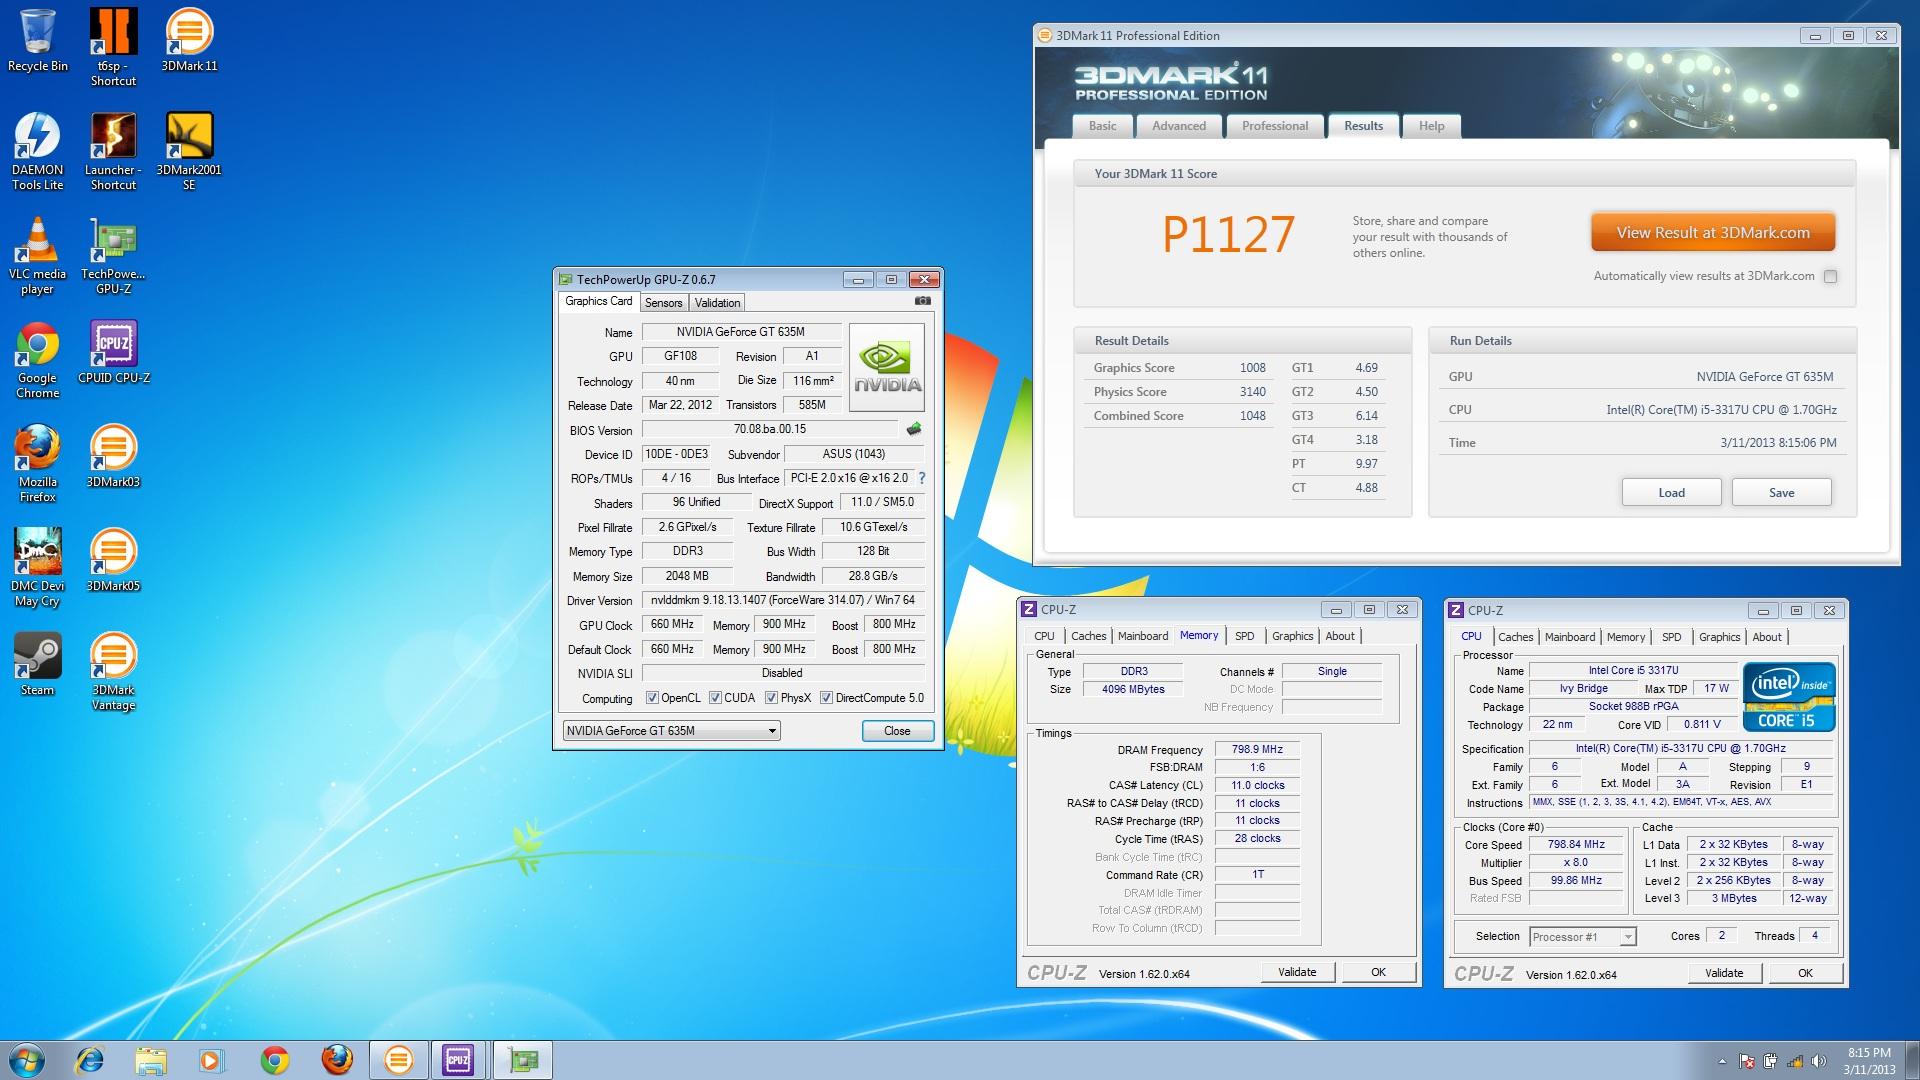Click Validate in the right CPU-Z window

1724,973
